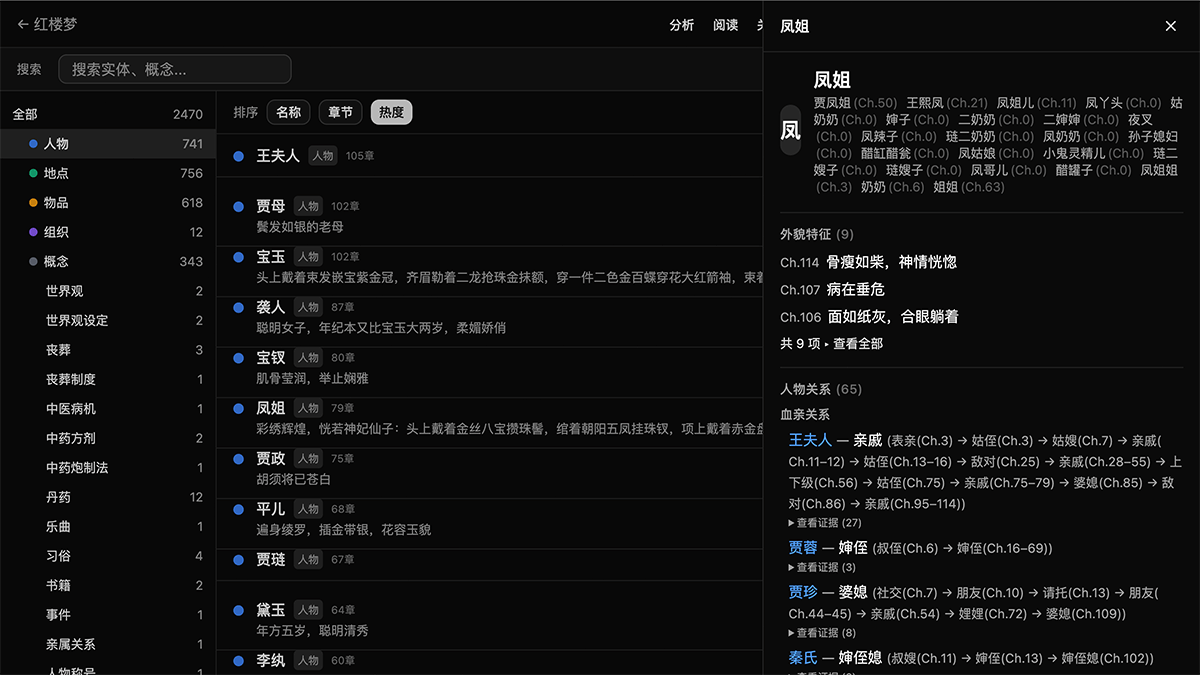Activate the 热度 sort option
This screenshot has width=1200, height=675.
(391, 112)
